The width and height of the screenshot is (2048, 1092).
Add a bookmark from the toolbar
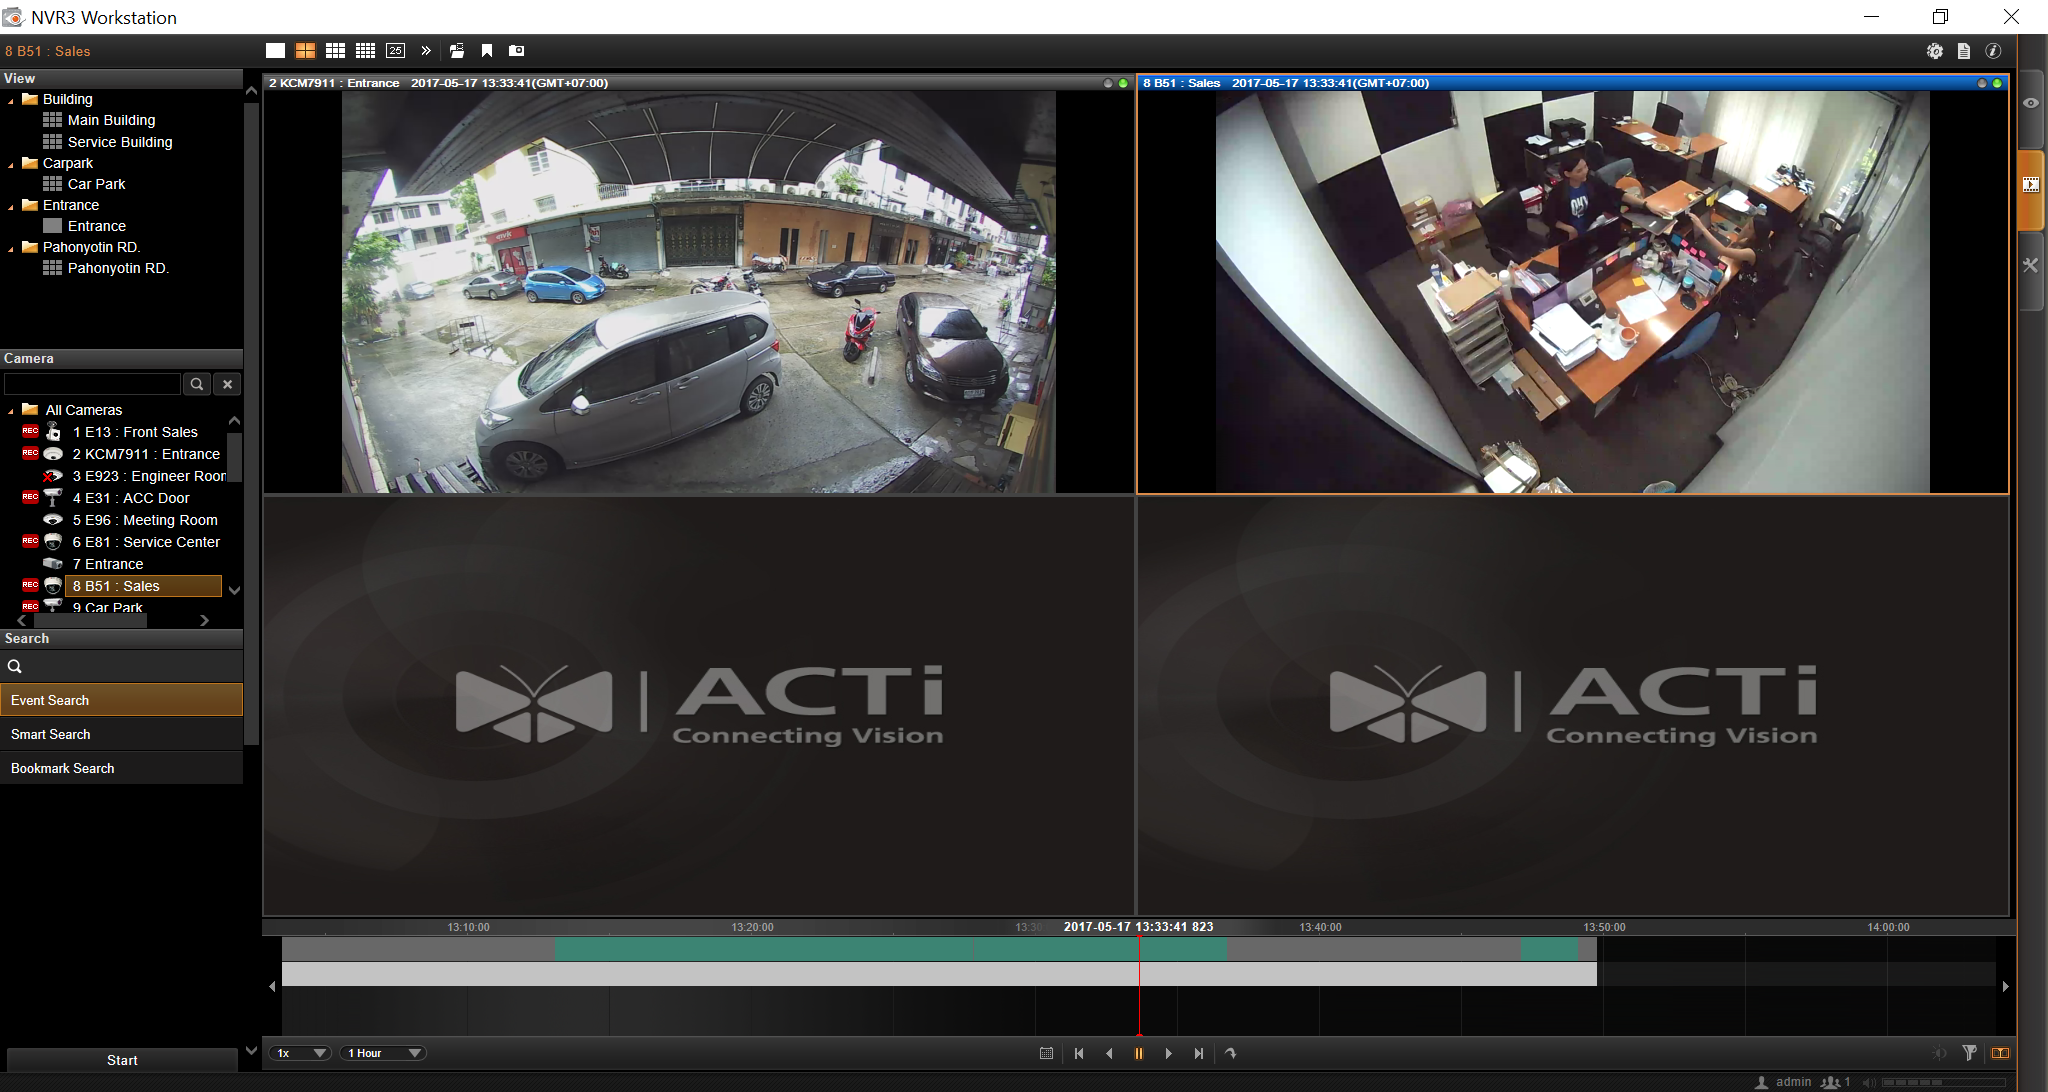coord(487,51)
